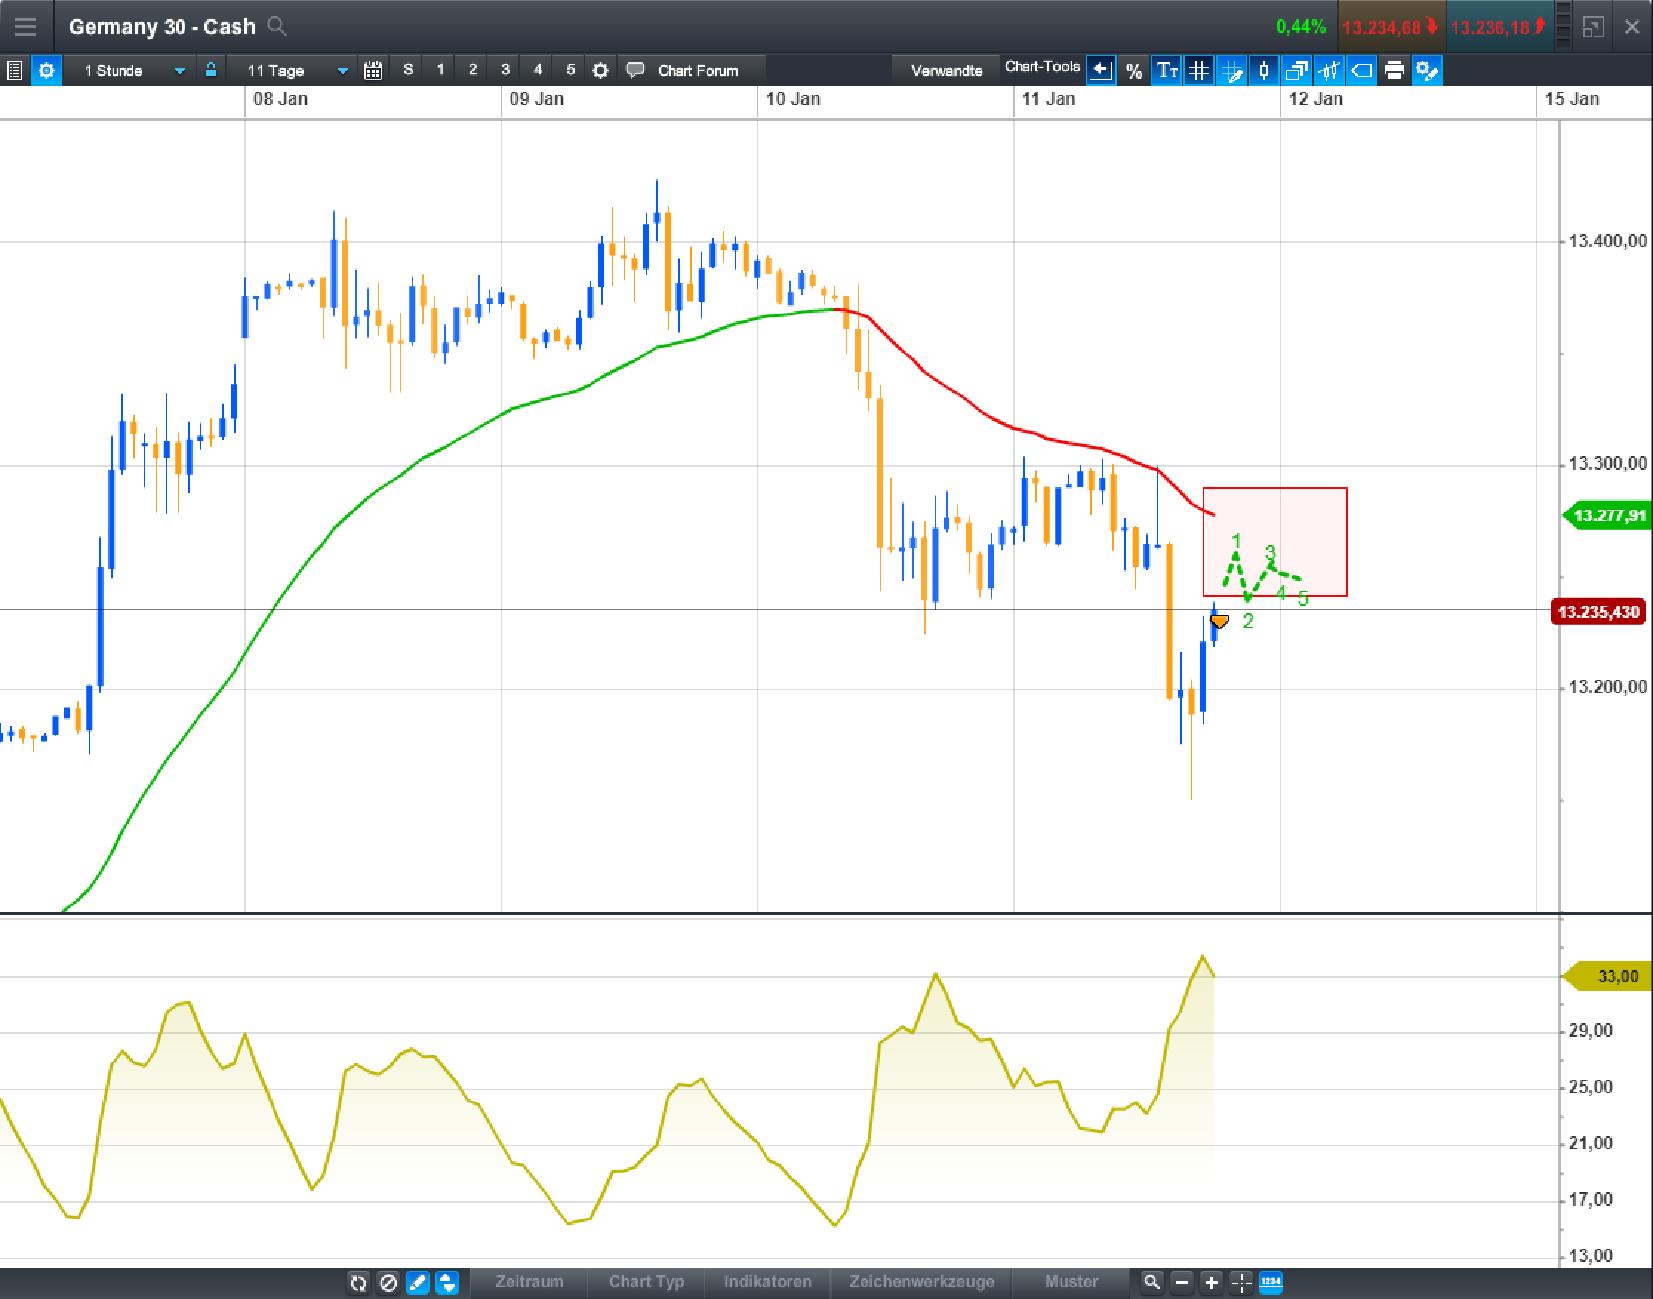
Task: Toggle the drawing pencil tool at bottom
Action: (x=418, y=1281)
